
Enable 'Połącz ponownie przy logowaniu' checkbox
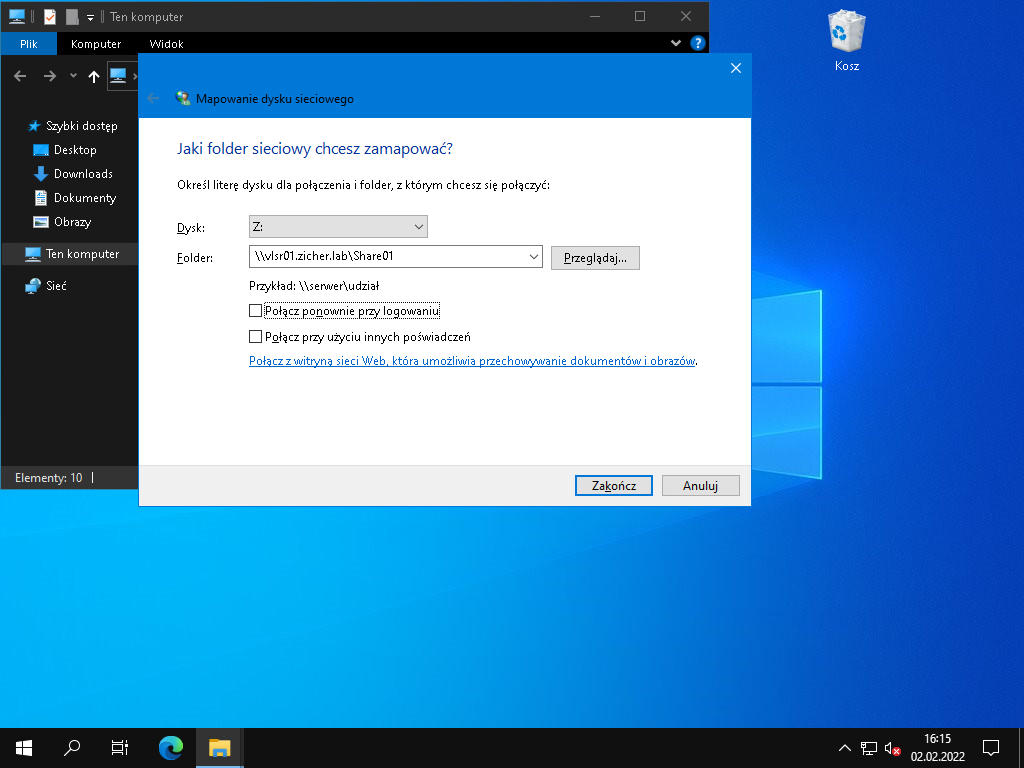(256, 311)
